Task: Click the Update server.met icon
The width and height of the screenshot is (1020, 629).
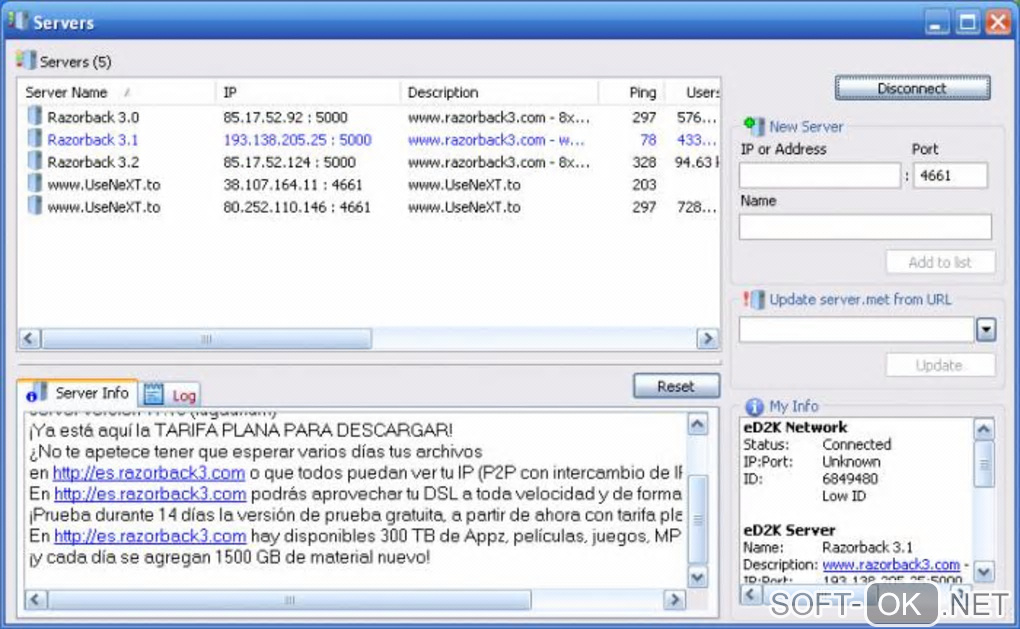Action: 754,299
